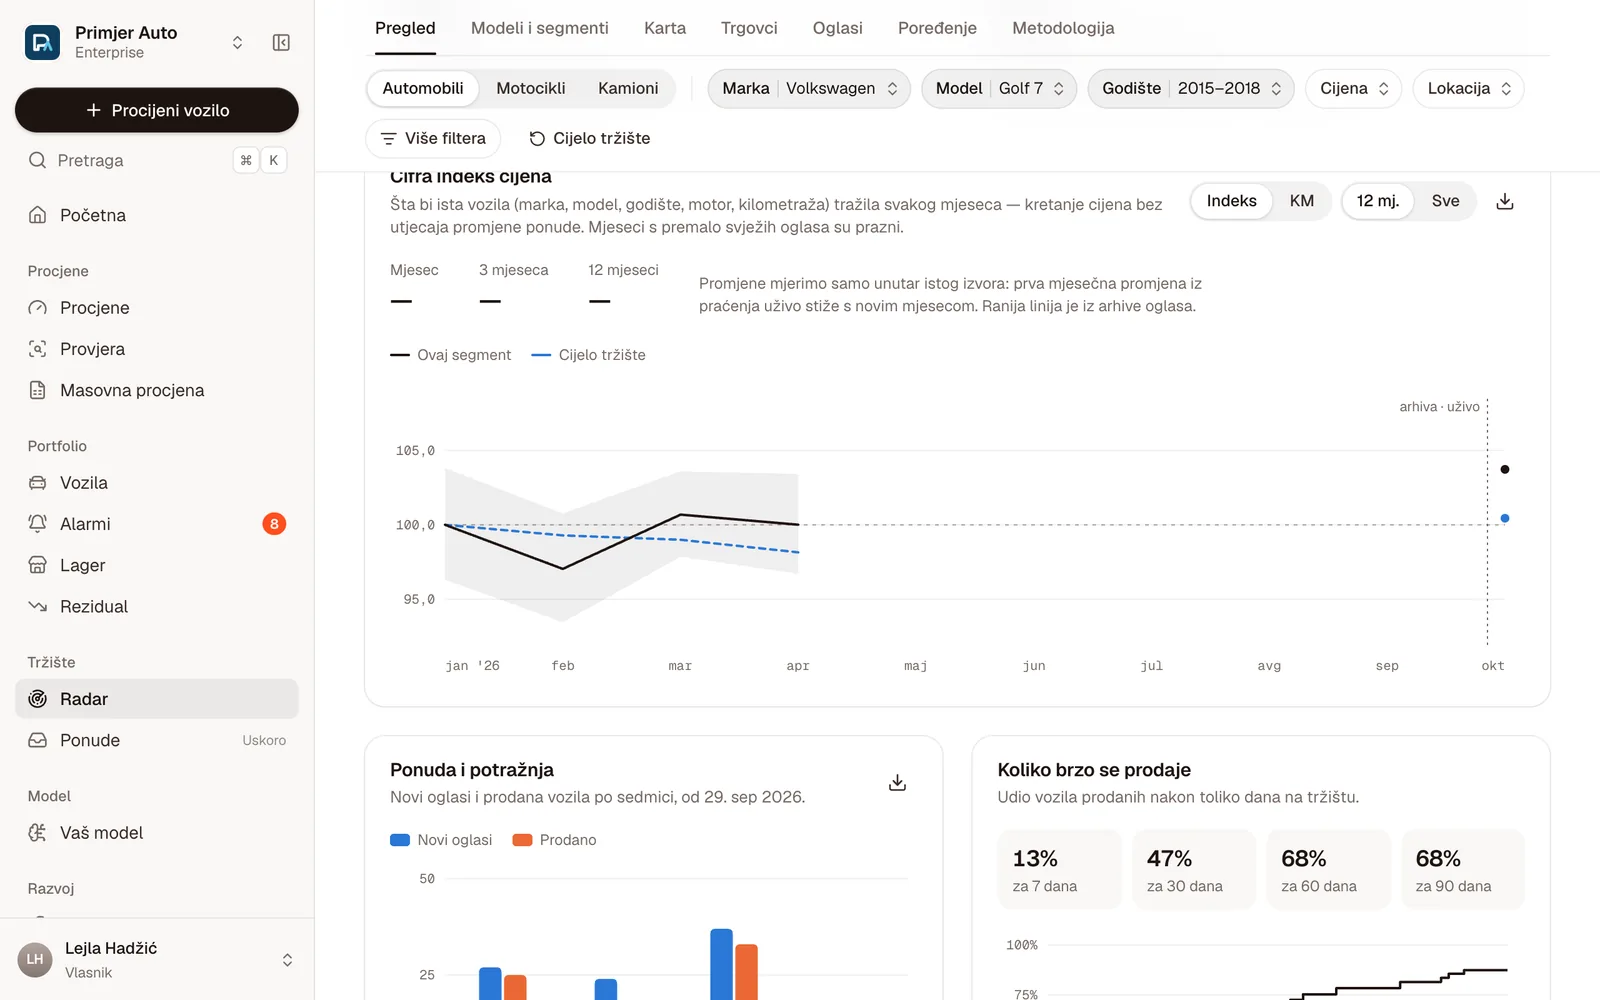Select Automobili vehicle type

click(x=423, y=88)
